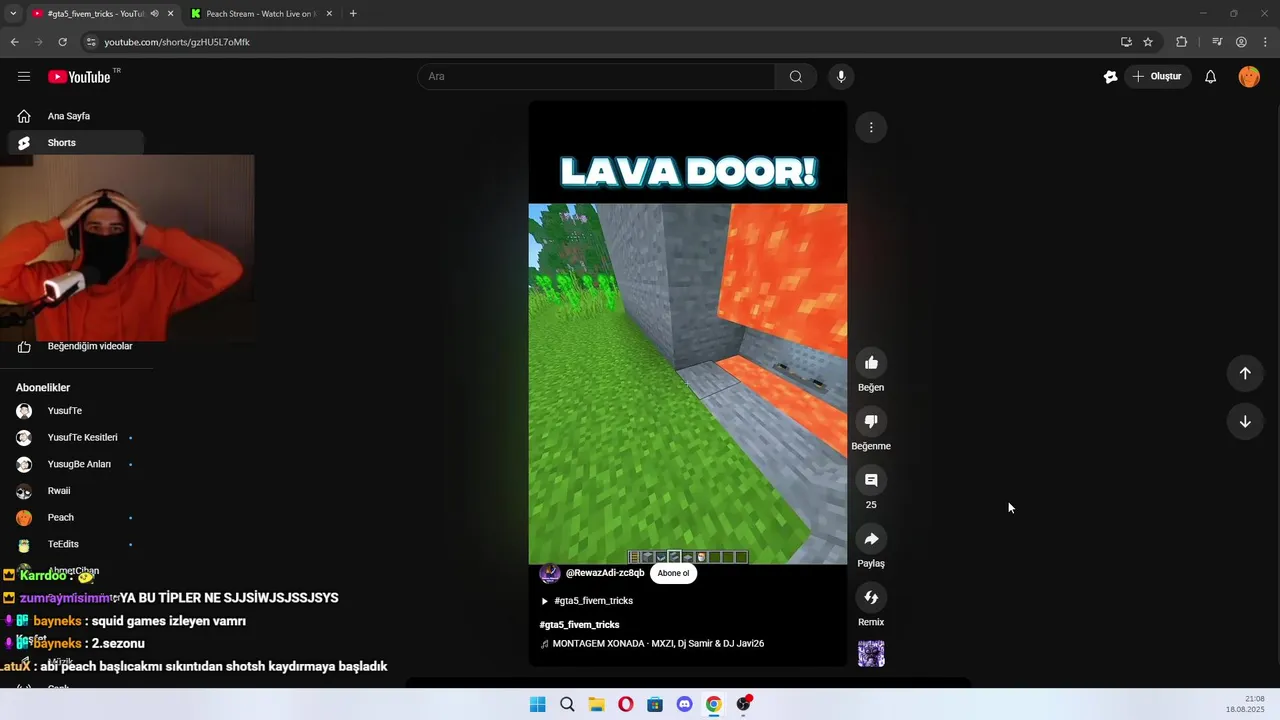
Task: Open Chrome profile icon
Action: 1241,42
